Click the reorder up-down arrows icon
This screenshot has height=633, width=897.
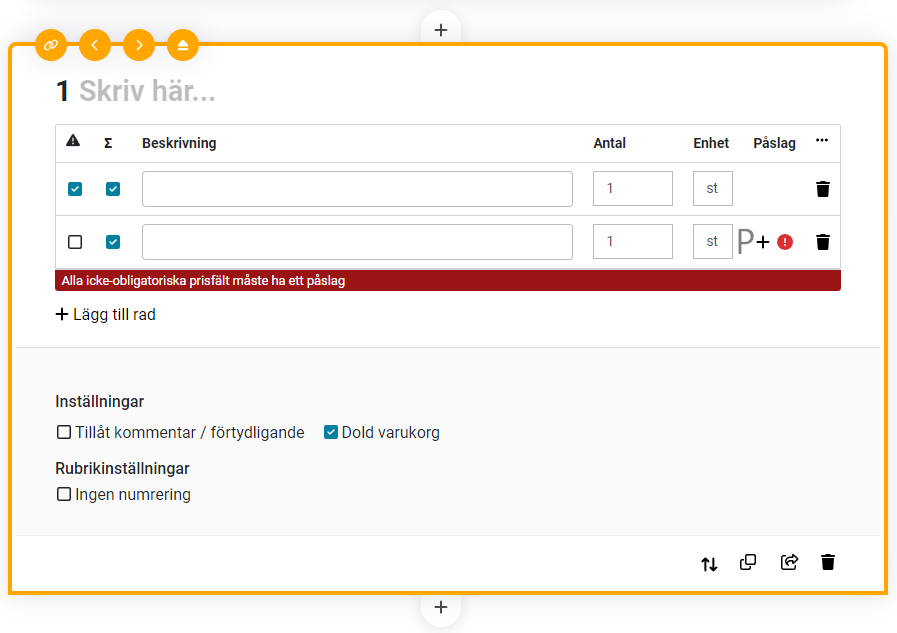[709, 564]
